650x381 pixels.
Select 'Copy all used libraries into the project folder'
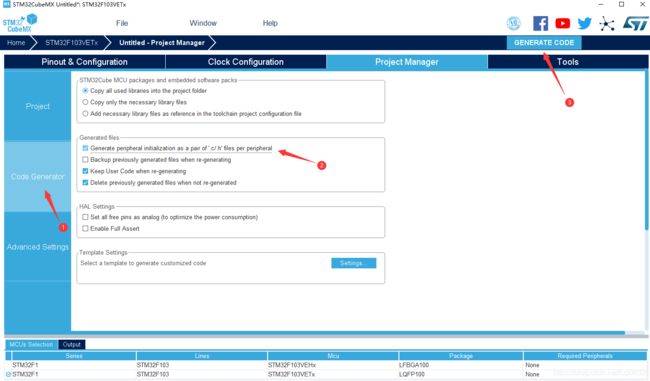point(85,90)
